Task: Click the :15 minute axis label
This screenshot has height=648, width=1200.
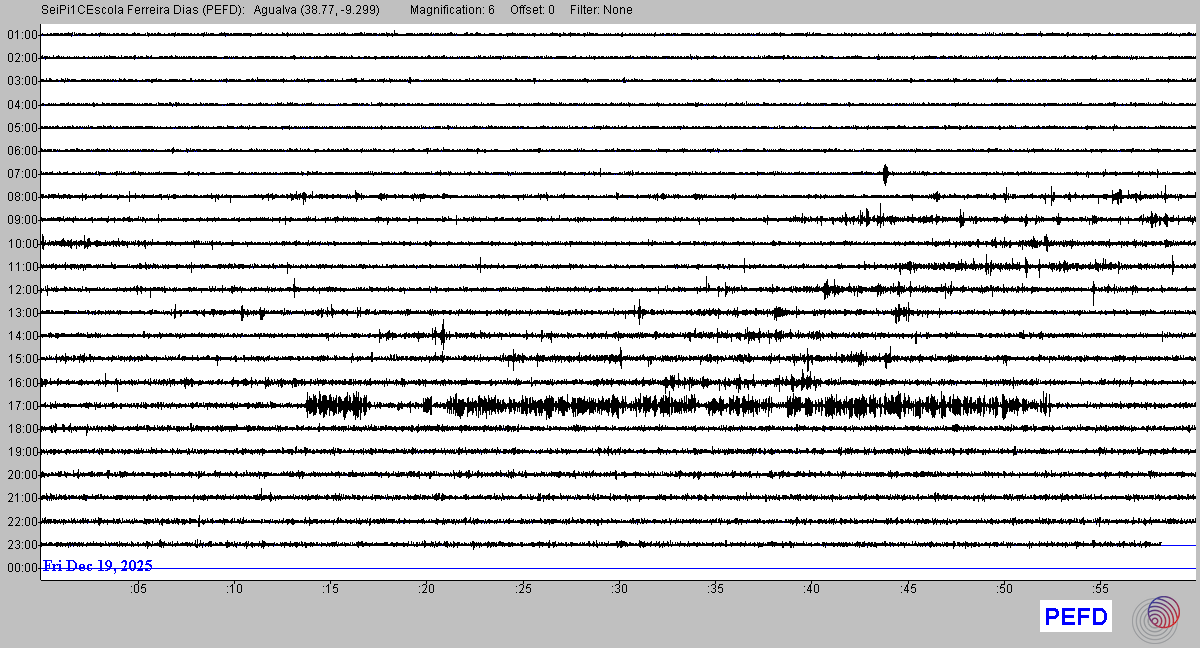Action: coord(330,589)
